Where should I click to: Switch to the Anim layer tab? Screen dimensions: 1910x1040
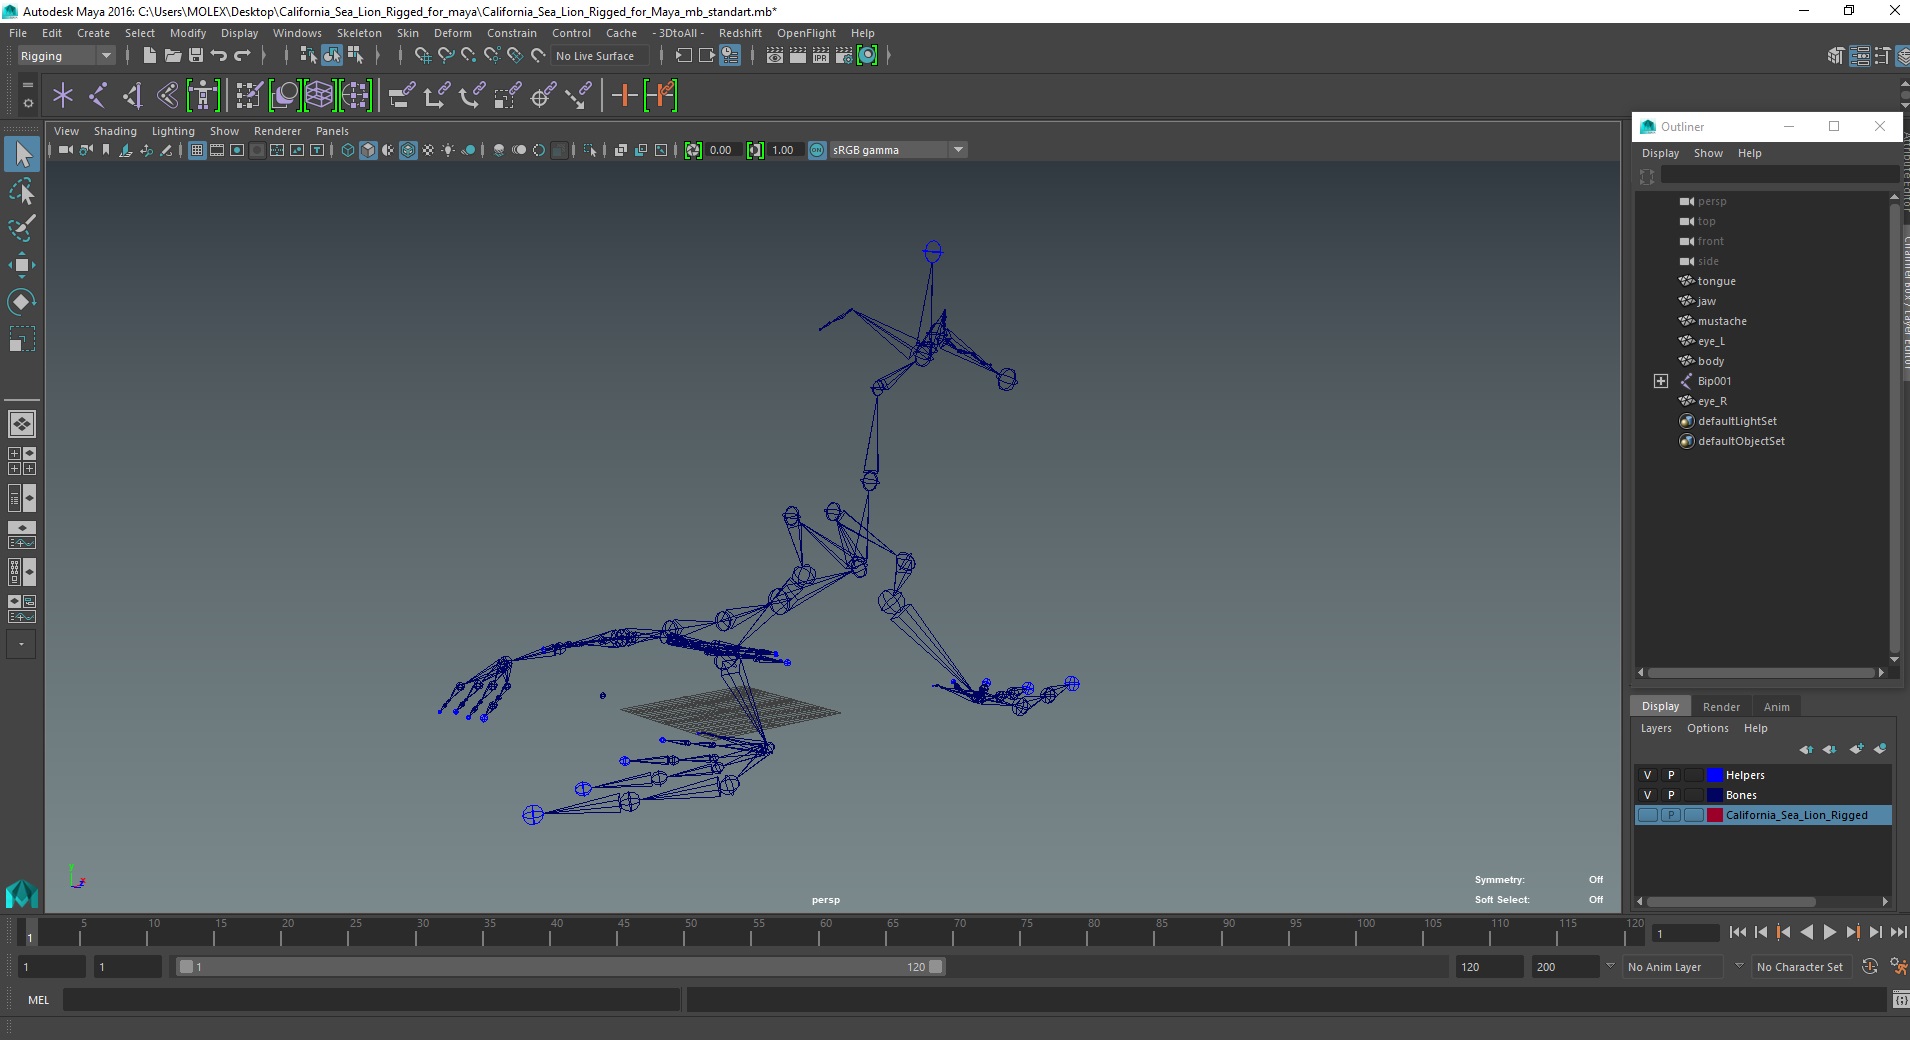point(1776,707)
